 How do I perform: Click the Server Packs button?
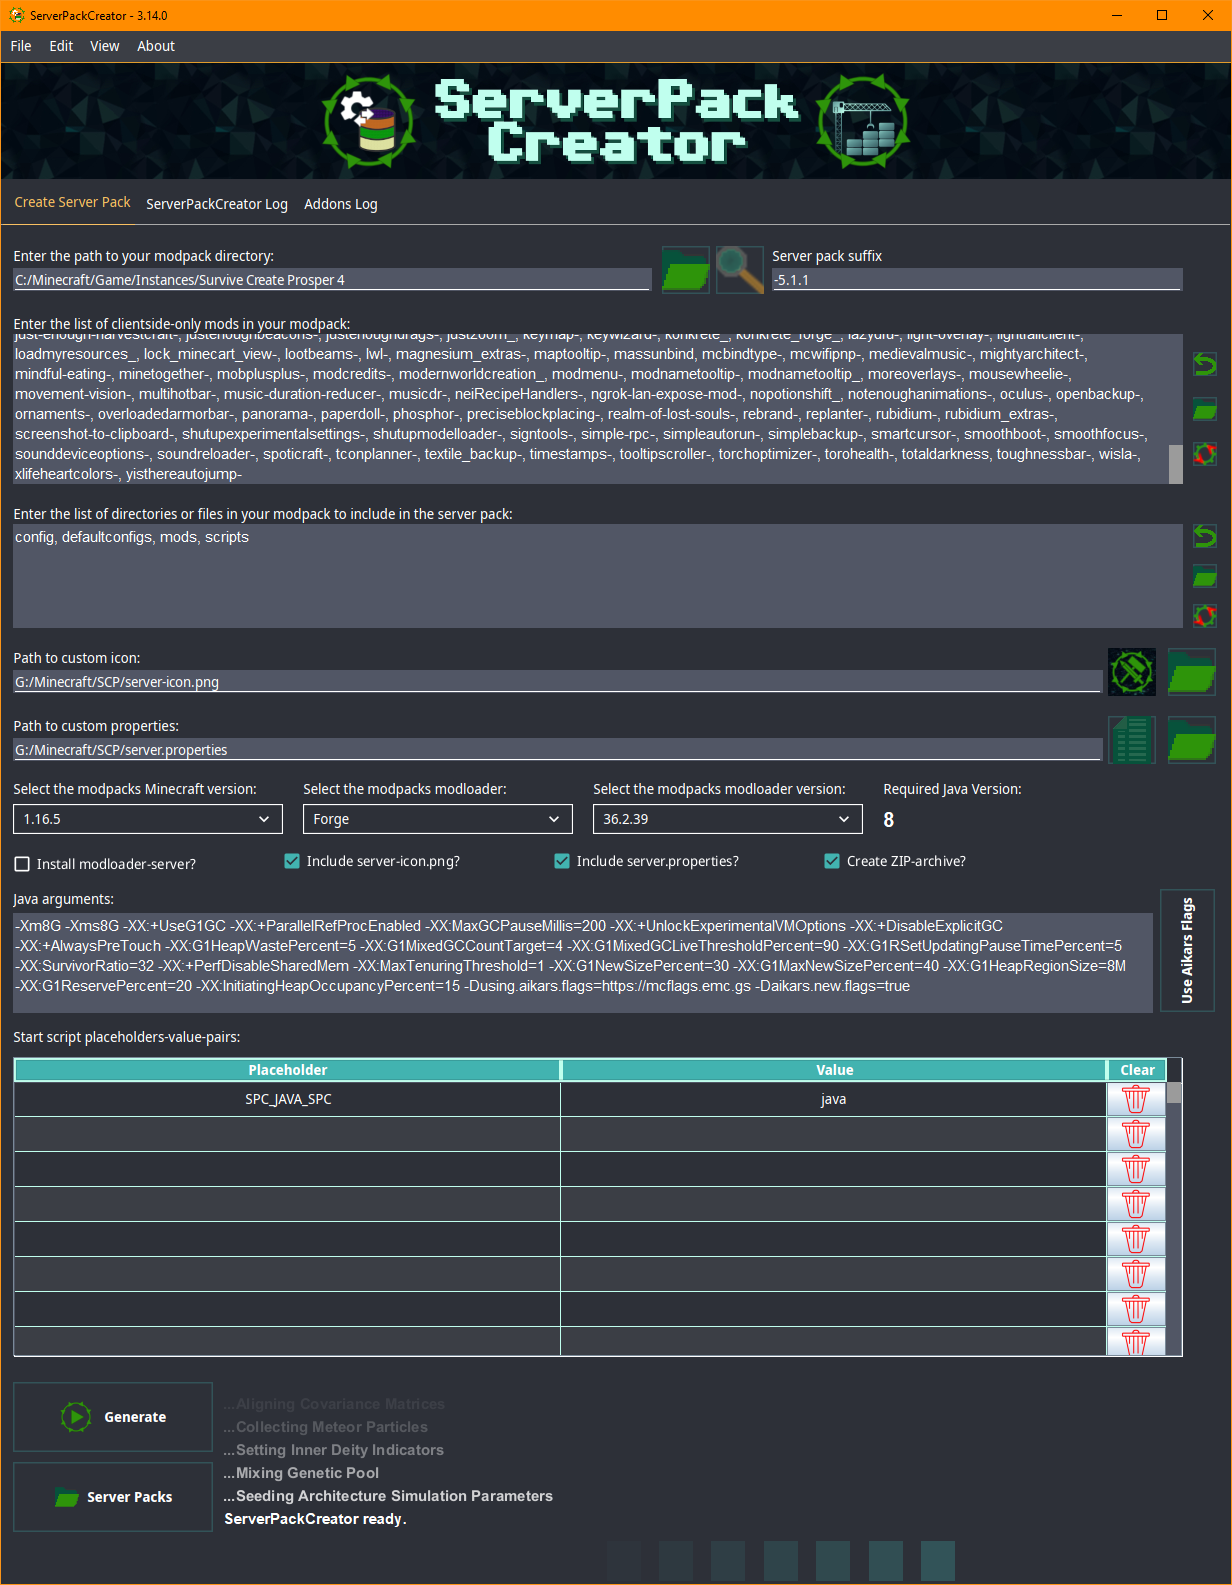[x=113, y=1497]
